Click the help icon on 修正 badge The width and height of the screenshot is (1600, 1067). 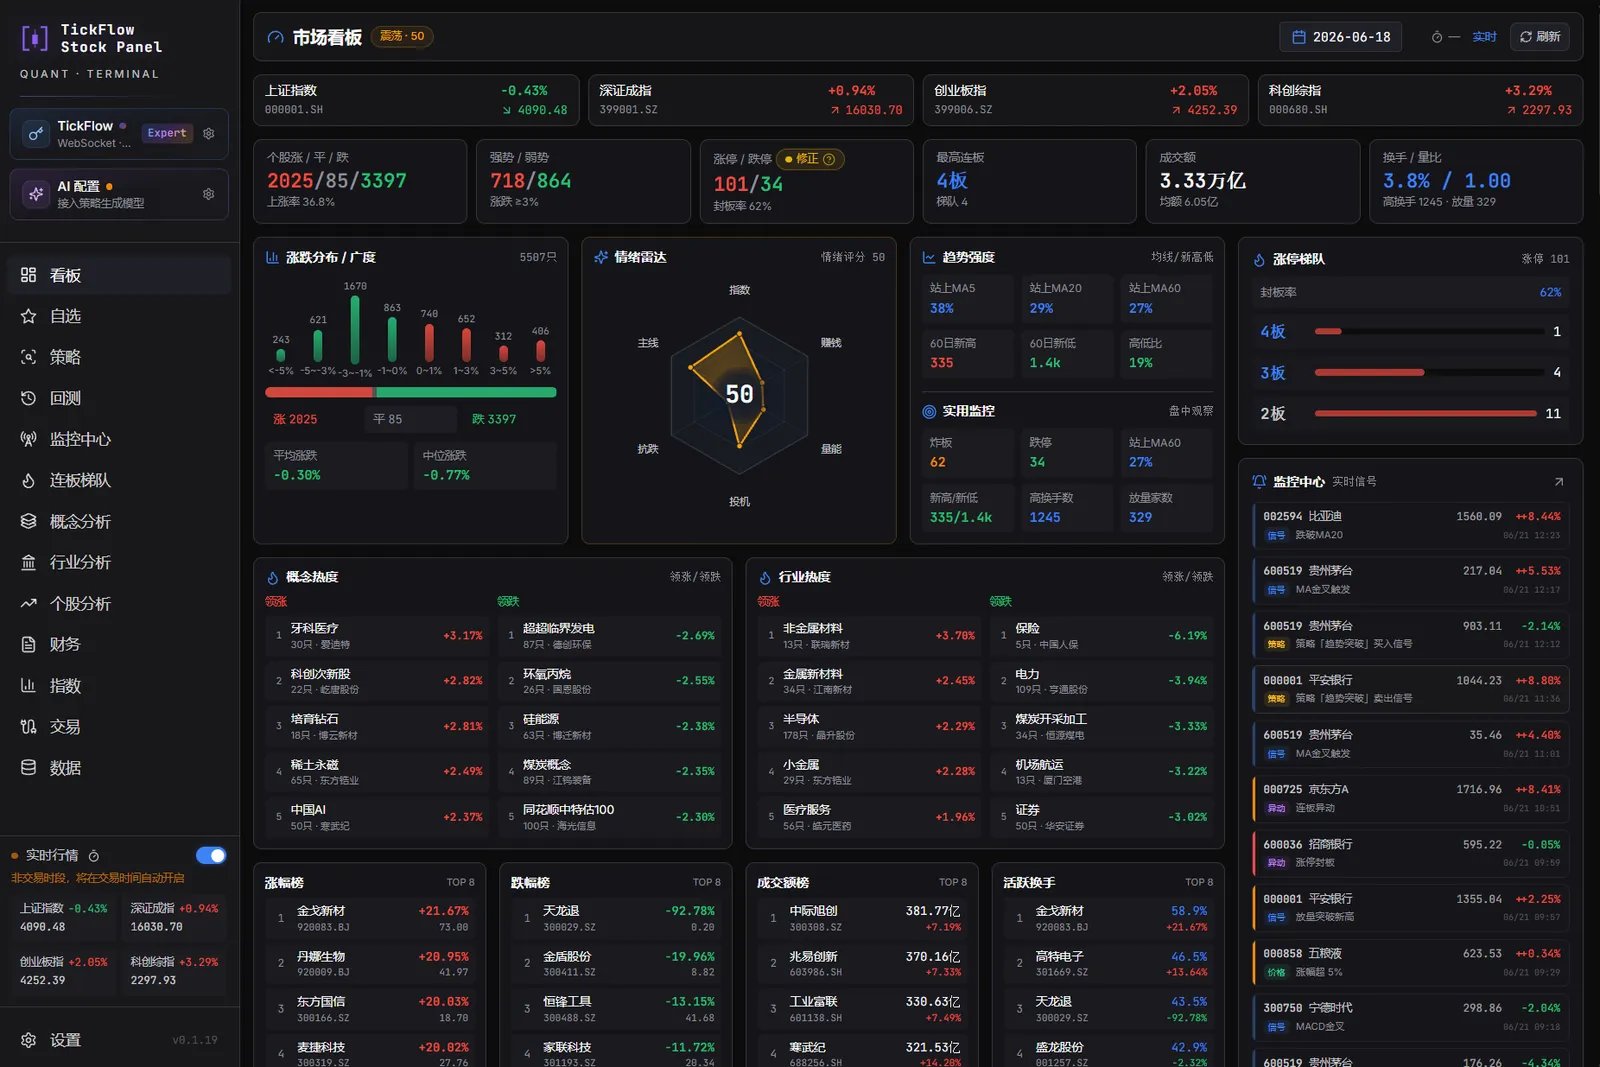click(829, 159)
